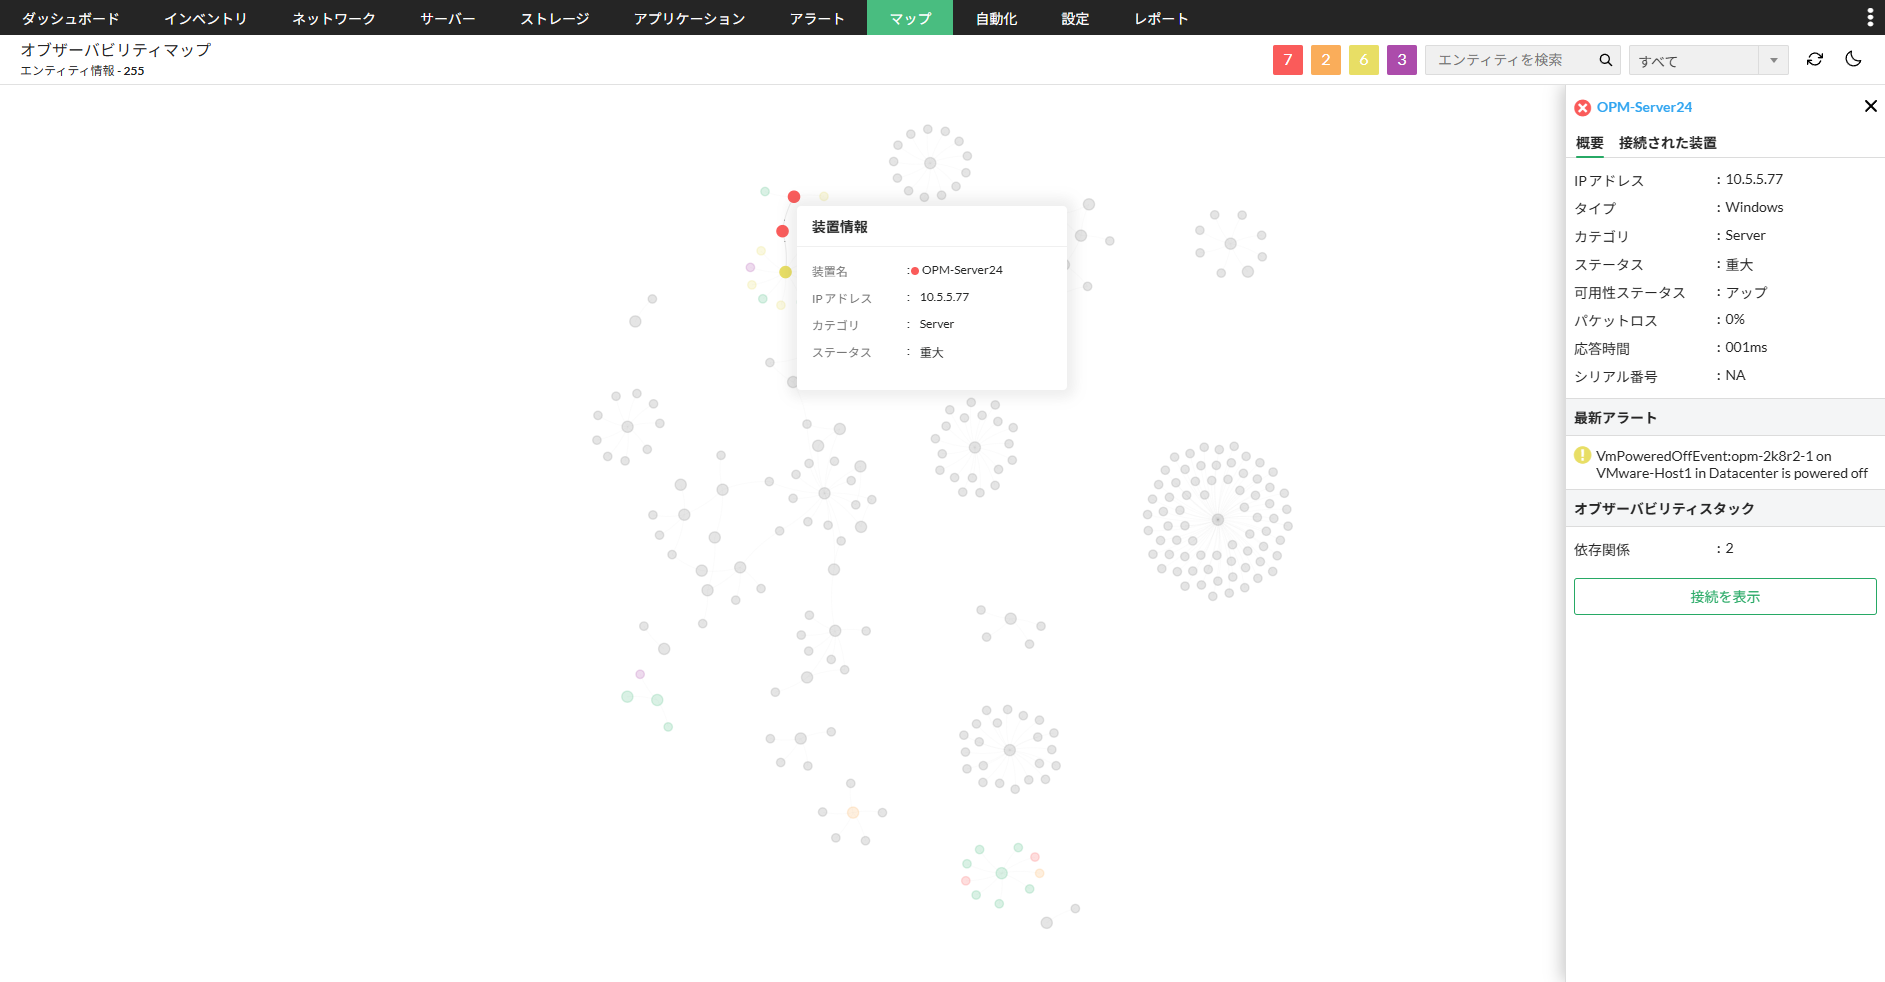This screenshot has width=1885, height=982.
Task: Toggle dark mode with the moon icon
Action: [1853, 60]
